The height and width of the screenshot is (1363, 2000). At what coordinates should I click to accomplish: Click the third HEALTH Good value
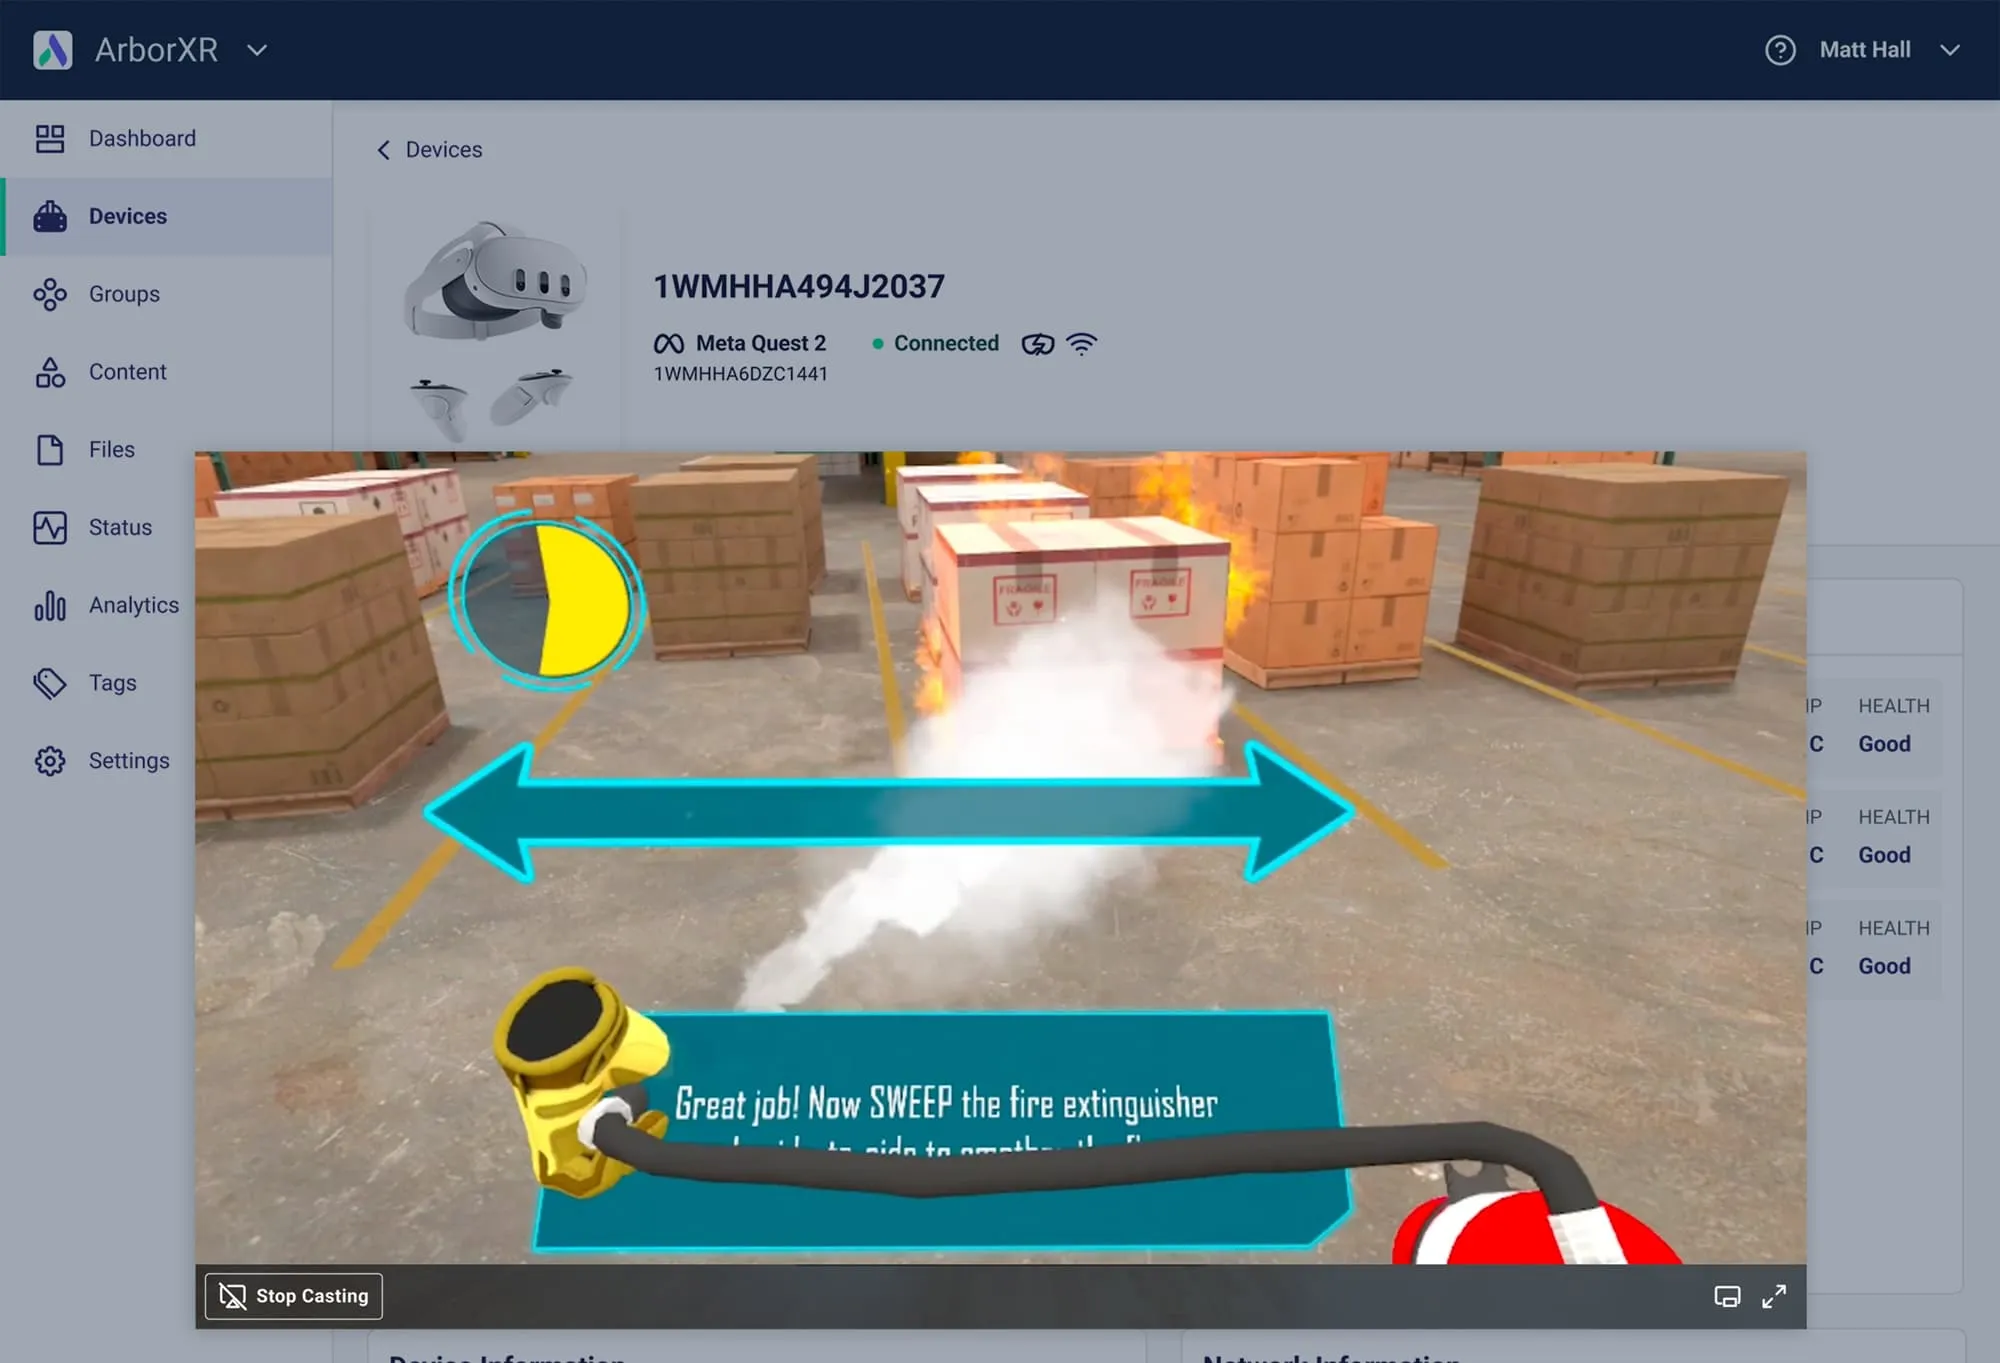click(x=1884, y=966)
